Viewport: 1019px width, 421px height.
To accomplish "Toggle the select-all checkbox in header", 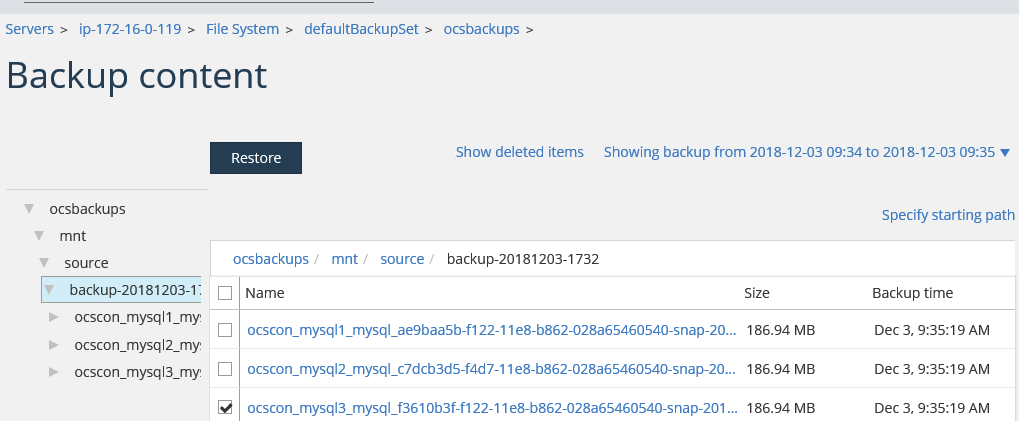I will click(225, 293).
